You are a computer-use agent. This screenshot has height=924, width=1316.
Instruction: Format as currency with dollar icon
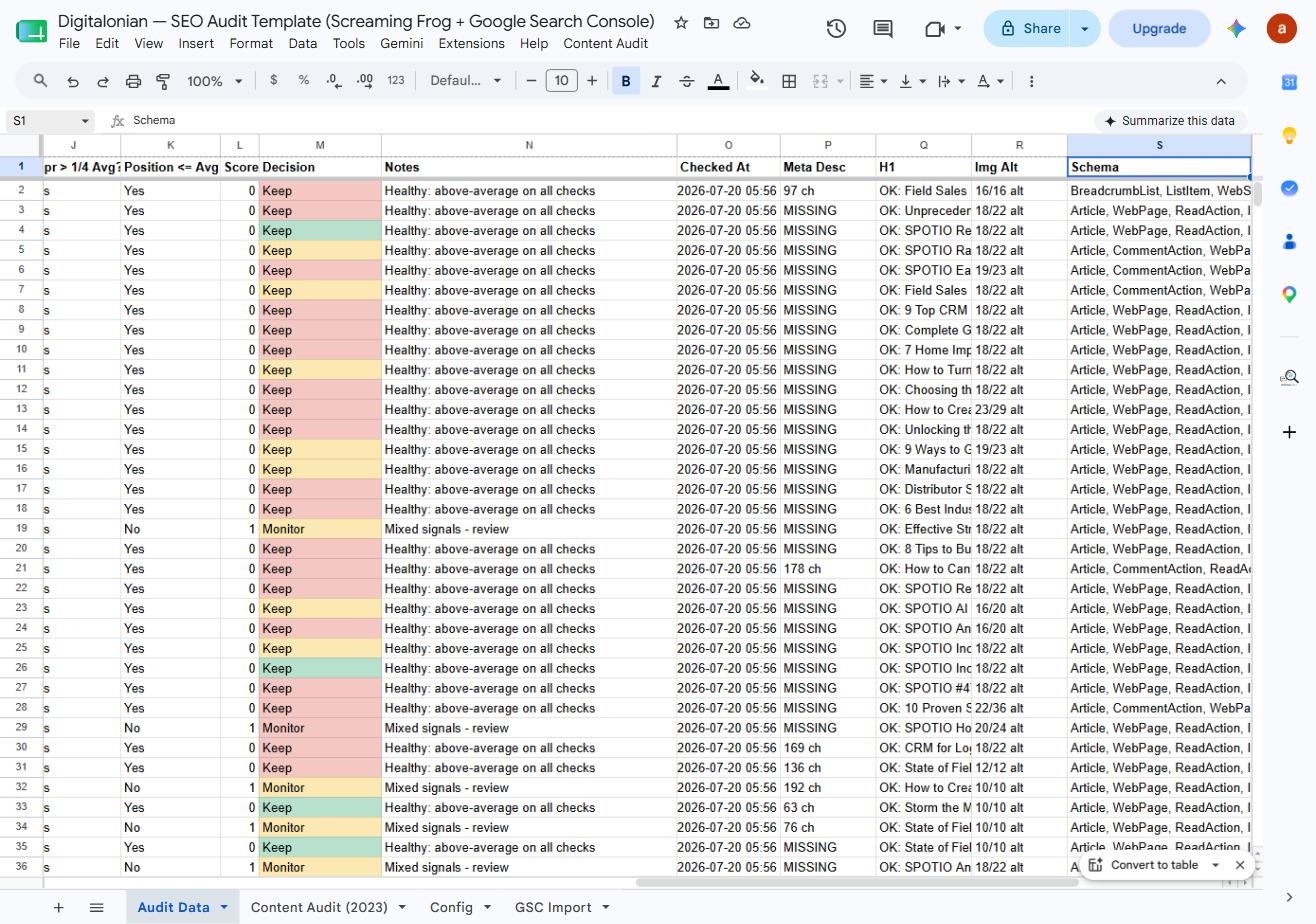(x=273, y=80)
